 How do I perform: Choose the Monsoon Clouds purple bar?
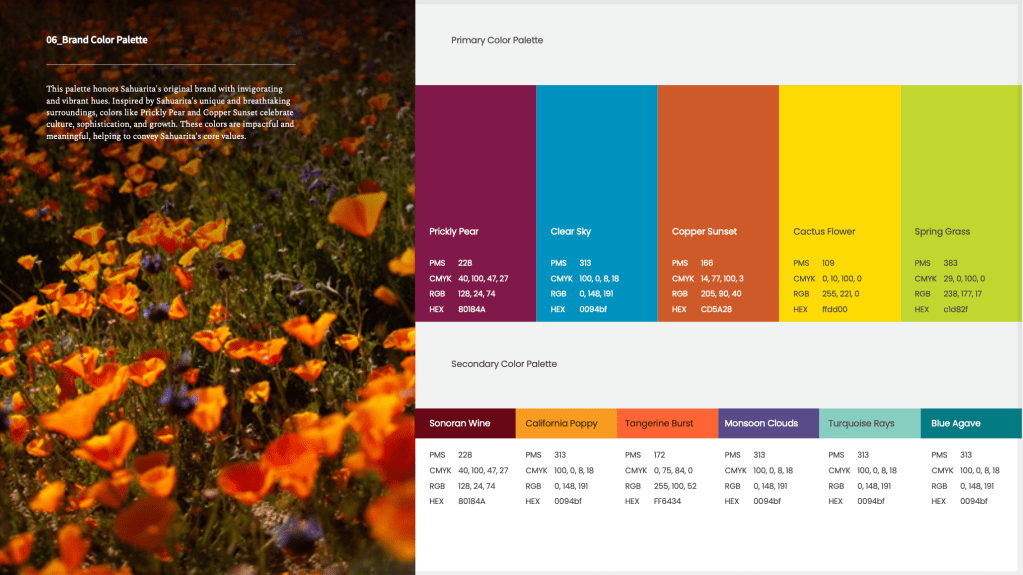[767, 423]
